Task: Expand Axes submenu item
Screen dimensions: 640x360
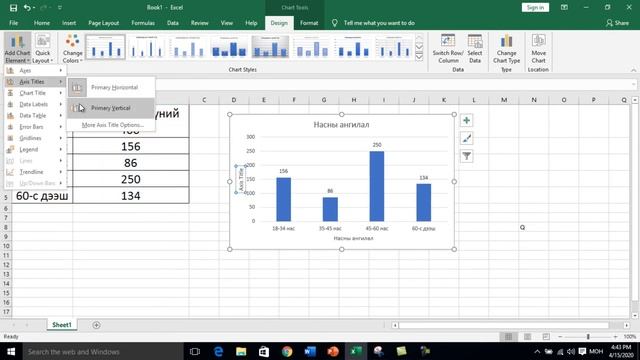Action: click(35, 71)
